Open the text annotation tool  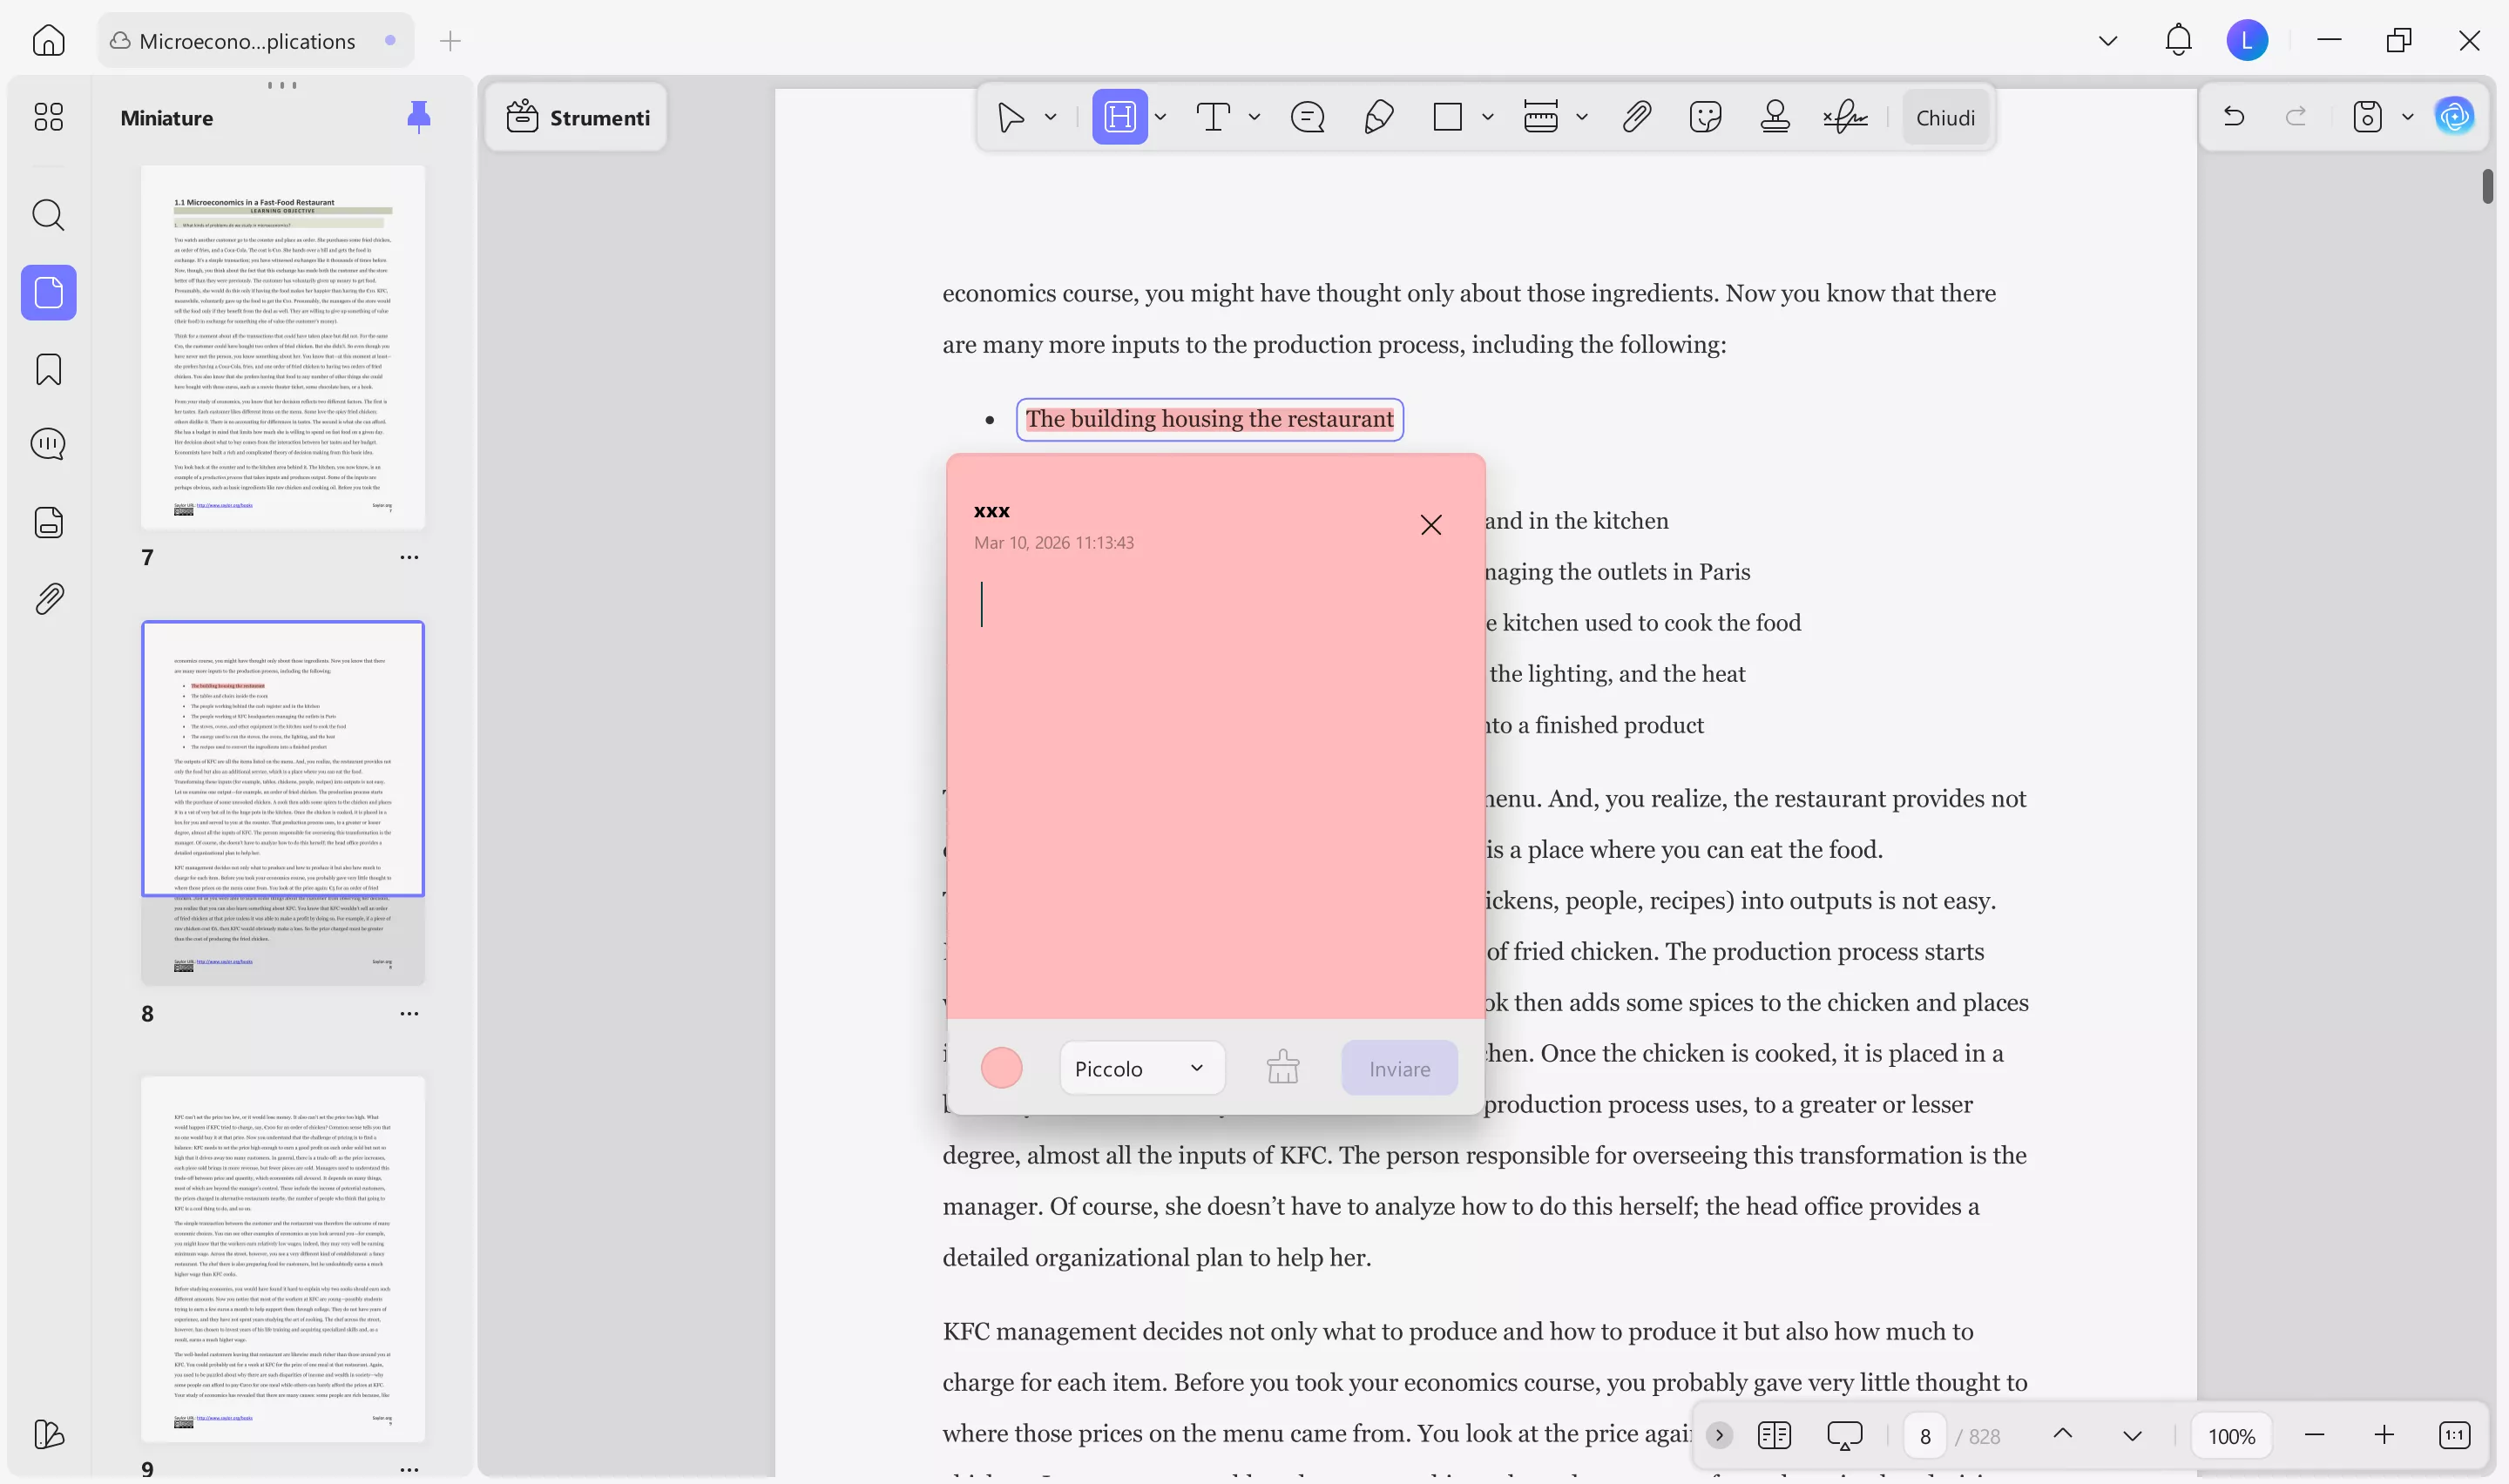pyautogui.click(x=1215, y=116)
